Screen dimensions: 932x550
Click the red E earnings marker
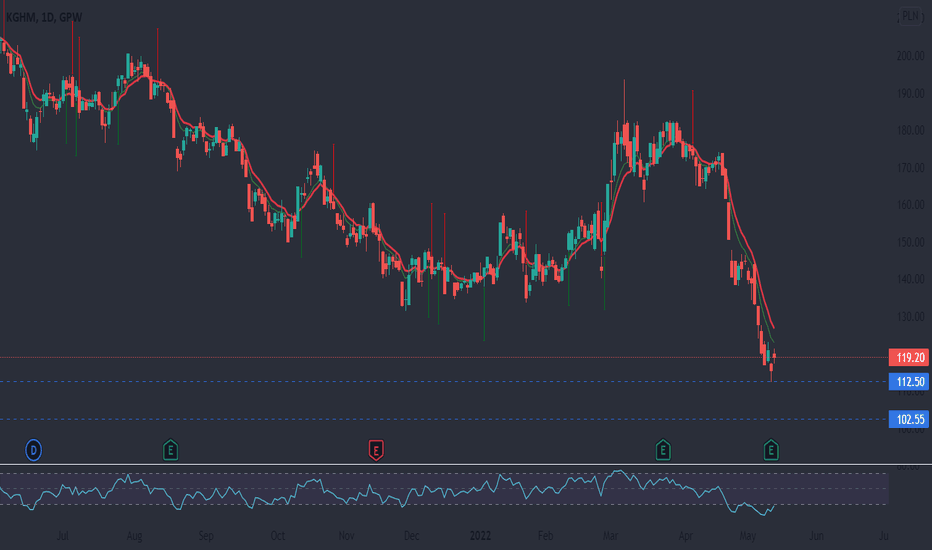click(376, 450)
